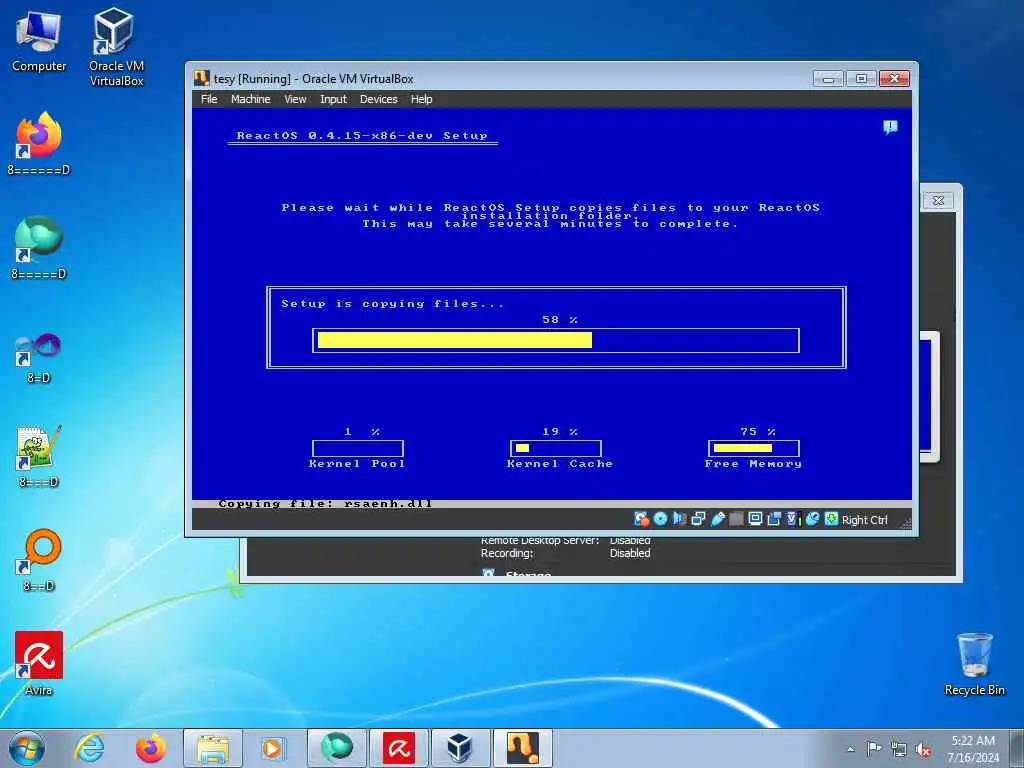Image resolution: width=1024 pixels, height=768 pixels.
Task: Click the mouse integration status icon
Action: point(812,519)
